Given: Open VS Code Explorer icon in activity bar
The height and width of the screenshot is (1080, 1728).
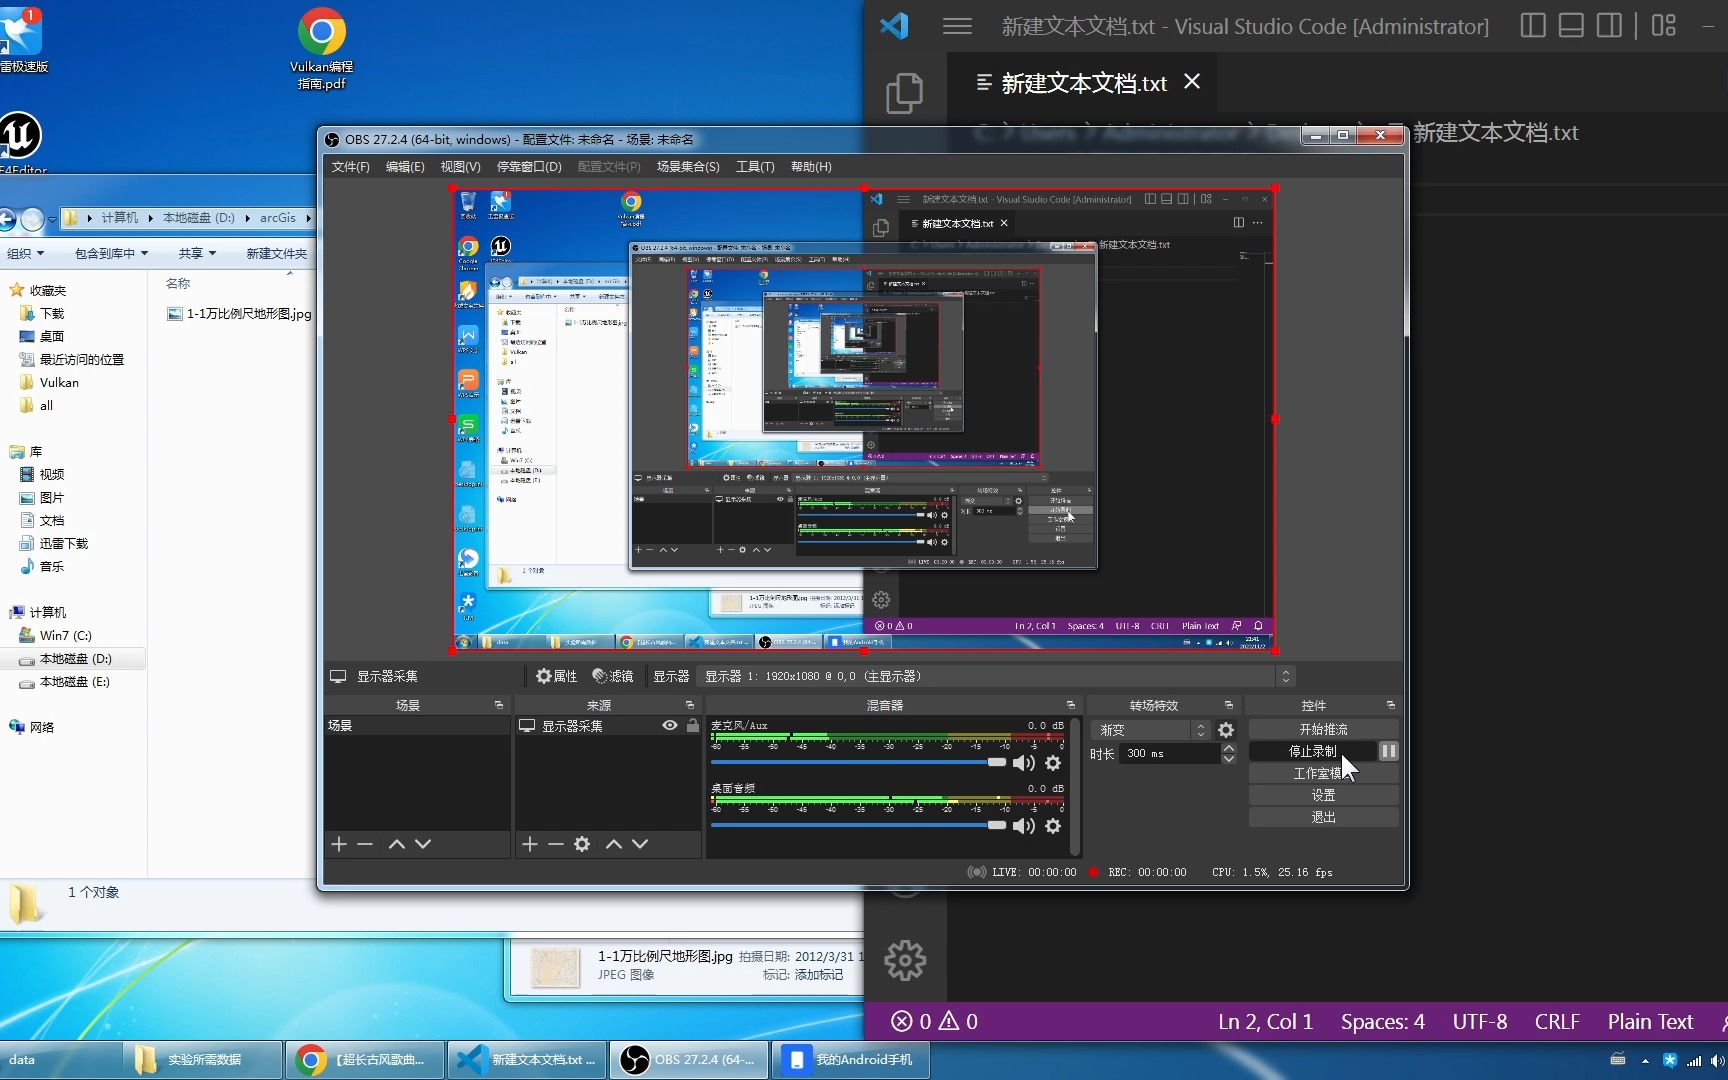Looking at the screenshot, I should coord(904,93).
